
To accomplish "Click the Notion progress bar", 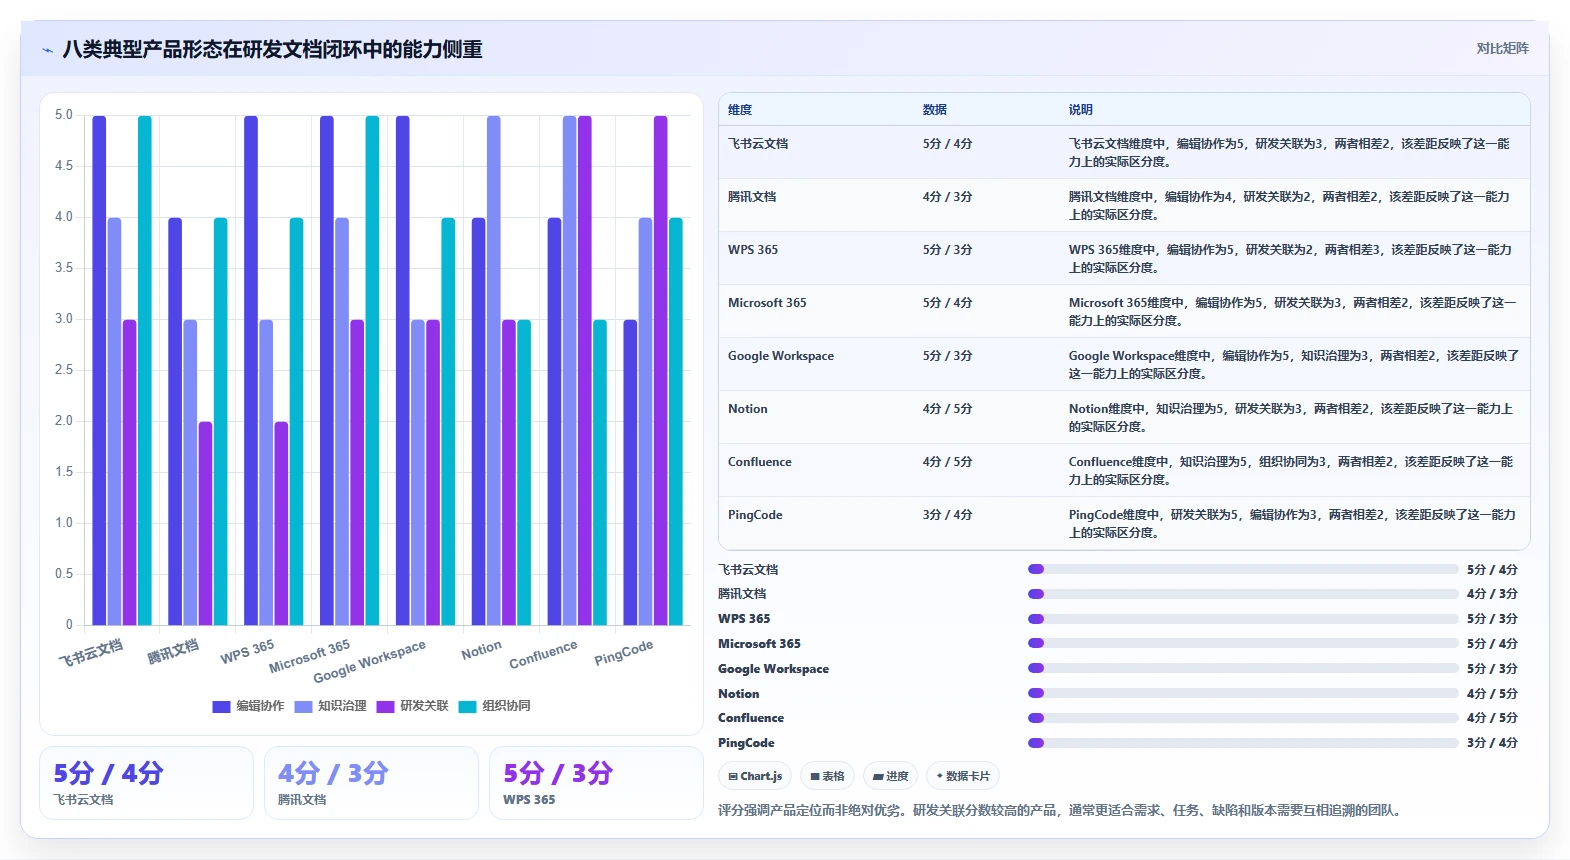I will coord(1243,693).
